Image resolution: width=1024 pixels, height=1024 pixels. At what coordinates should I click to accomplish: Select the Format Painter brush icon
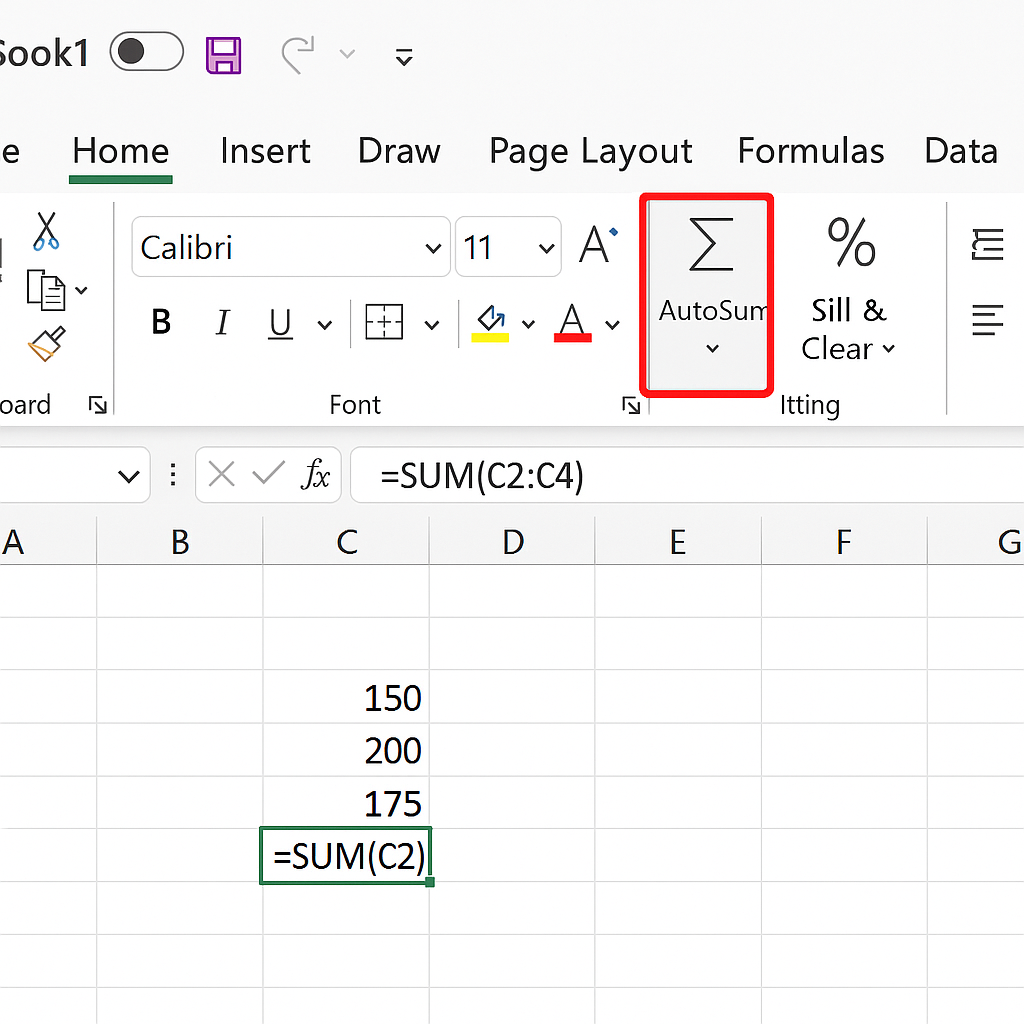tap(46, 345)
